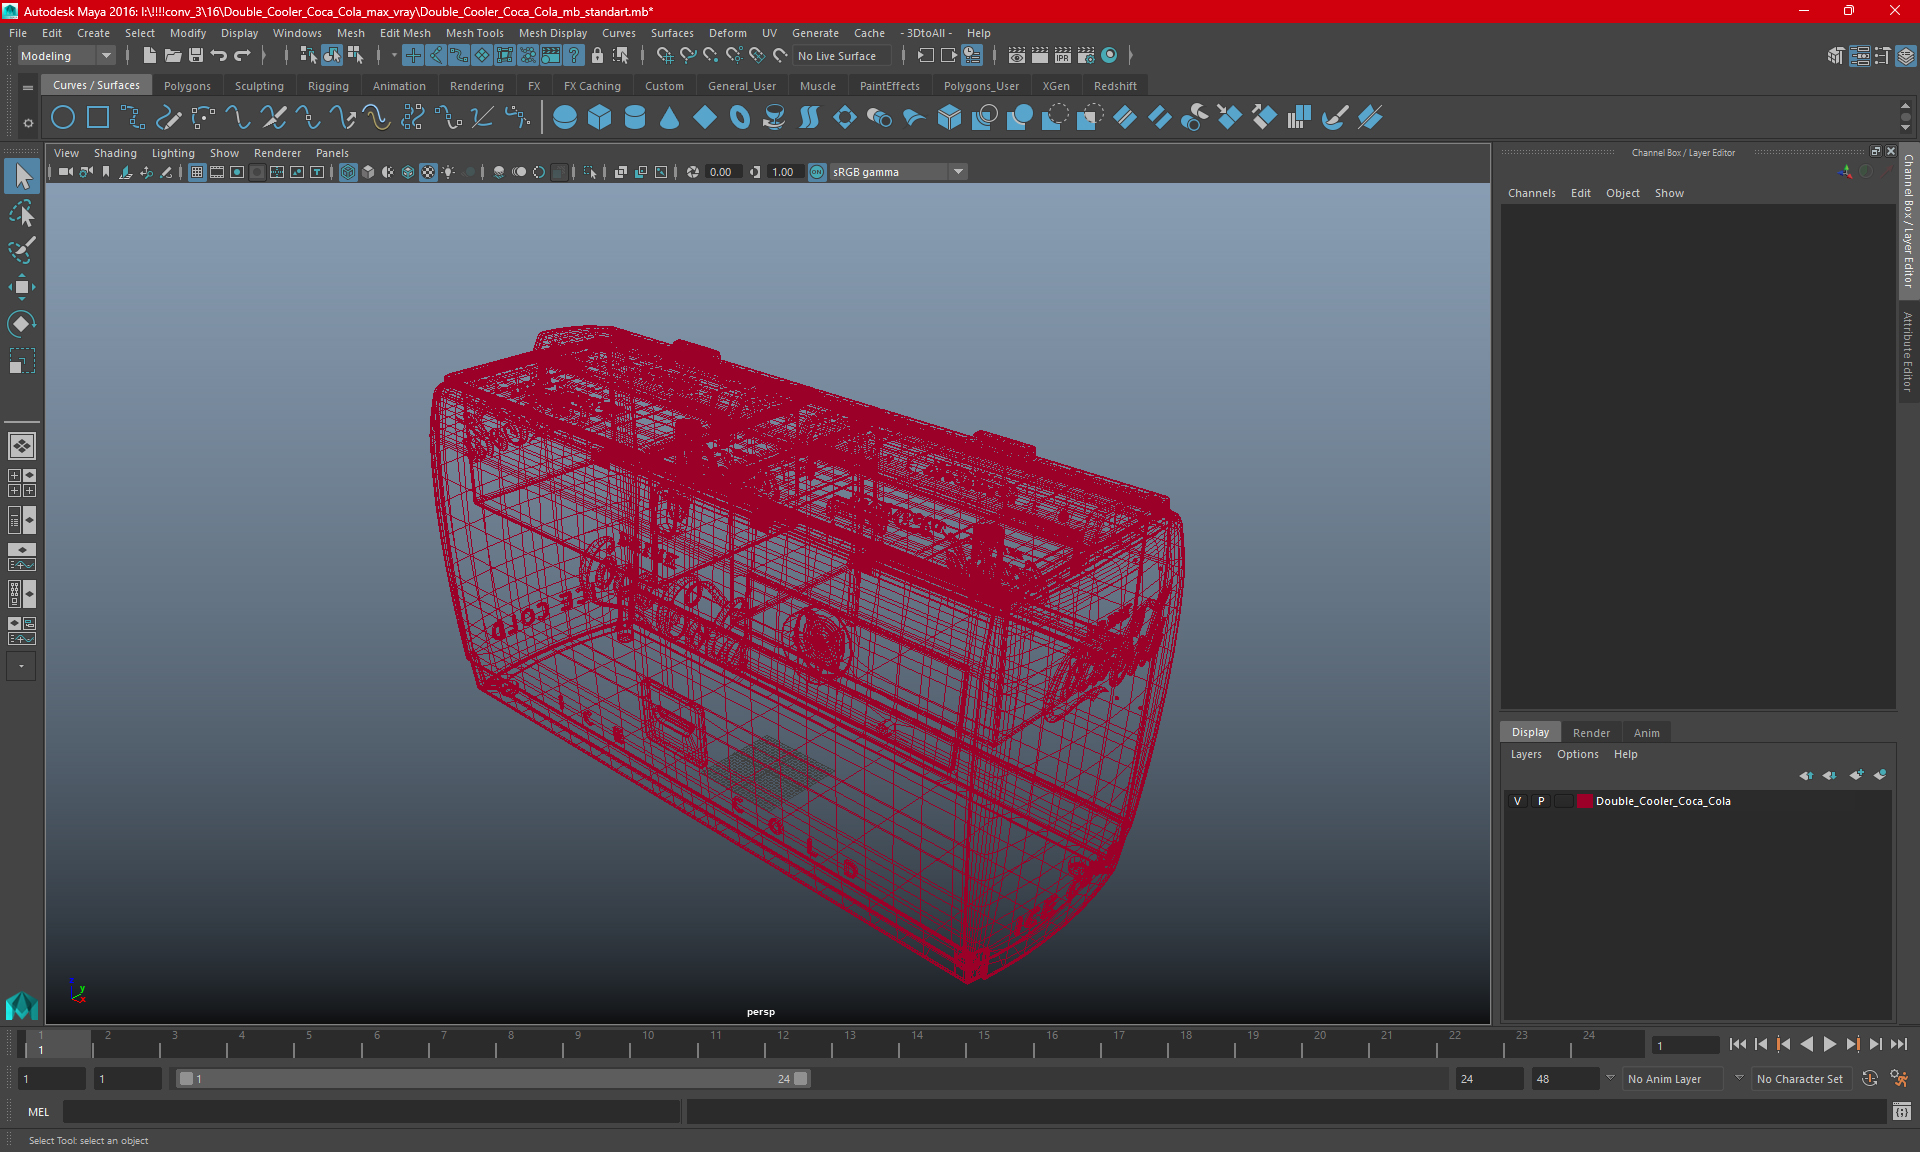Open the layer editor Options menu
The image size is (1920, 1152).
click(x=1577, y=754)
